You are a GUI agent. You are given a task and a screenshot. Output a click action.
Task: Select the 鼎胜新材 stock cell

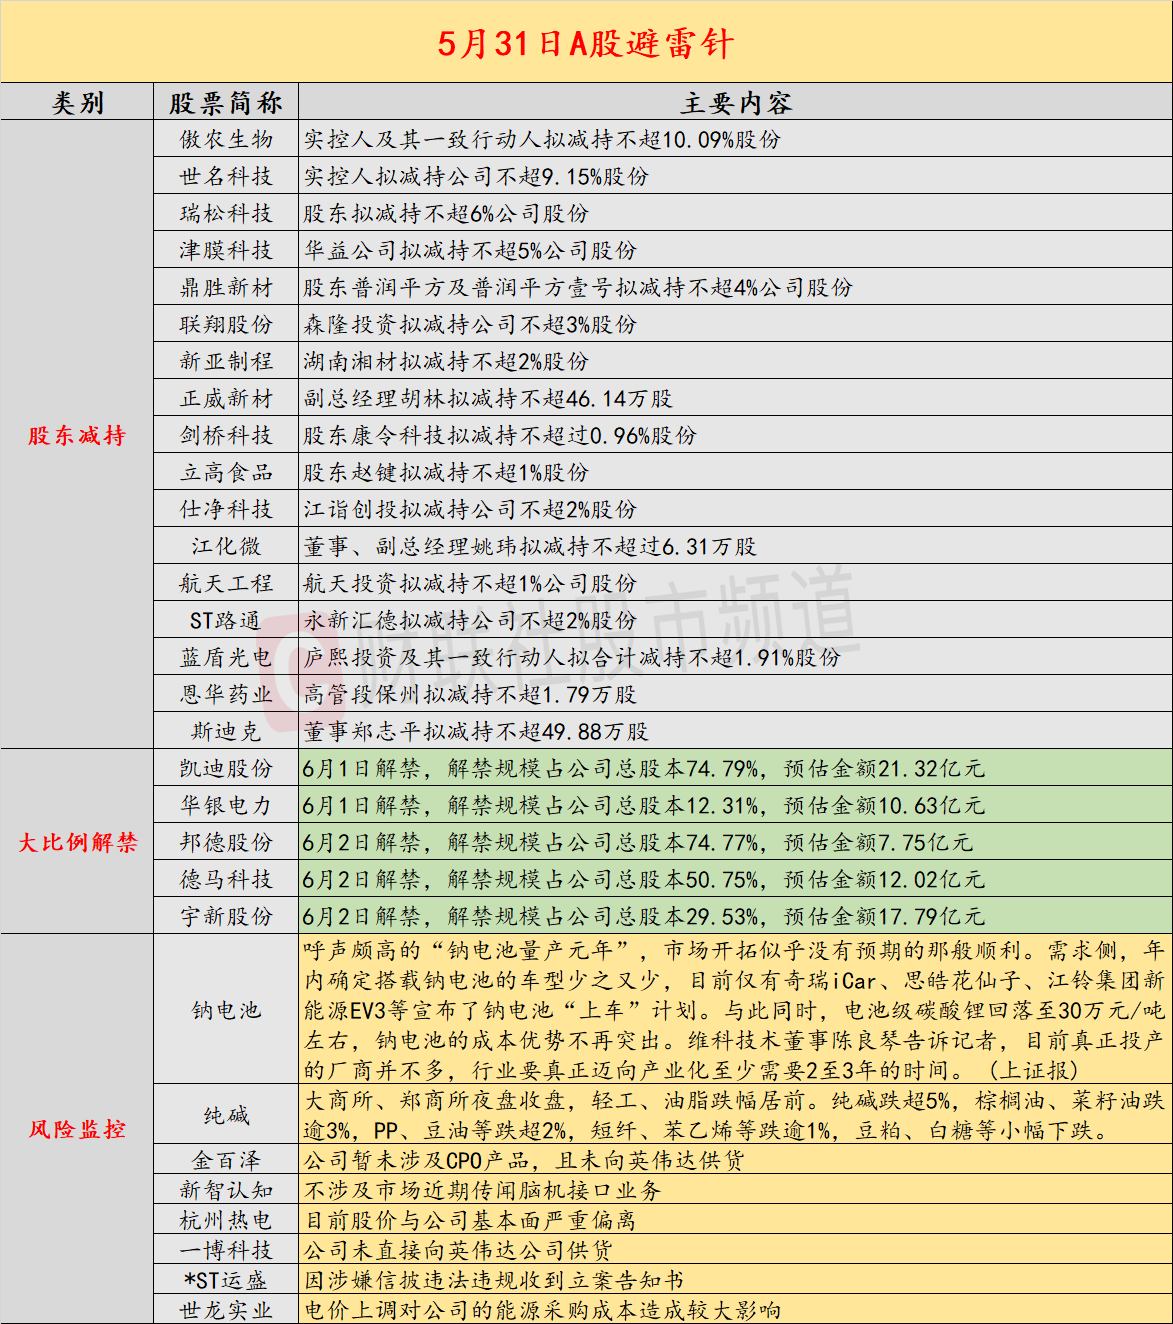coord(226,287)
